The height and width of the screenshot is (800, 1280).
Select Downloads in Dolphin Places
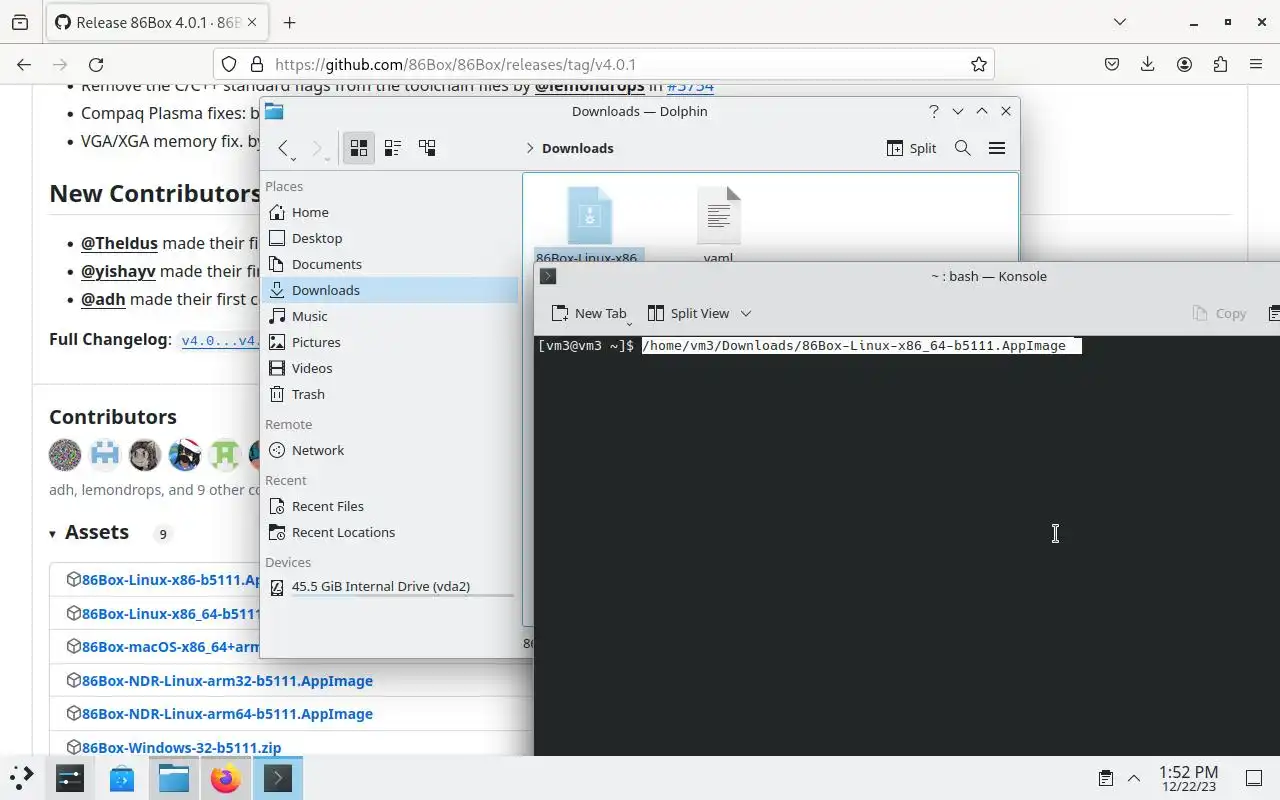click(x=391, y=290)
